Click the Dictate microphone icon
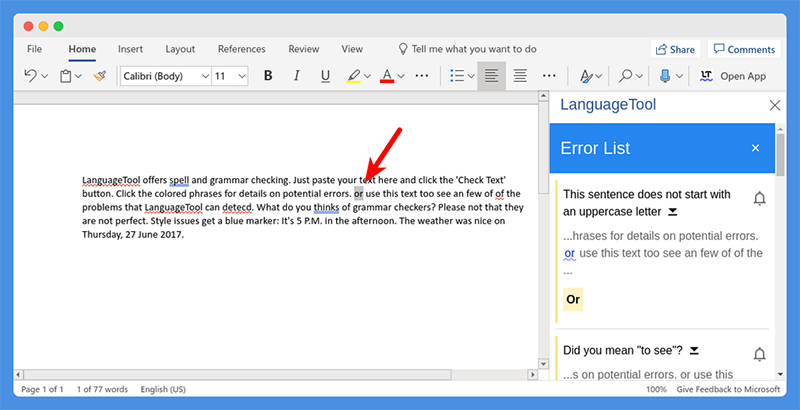Screen dimensions: 800x410 (665, 76)
